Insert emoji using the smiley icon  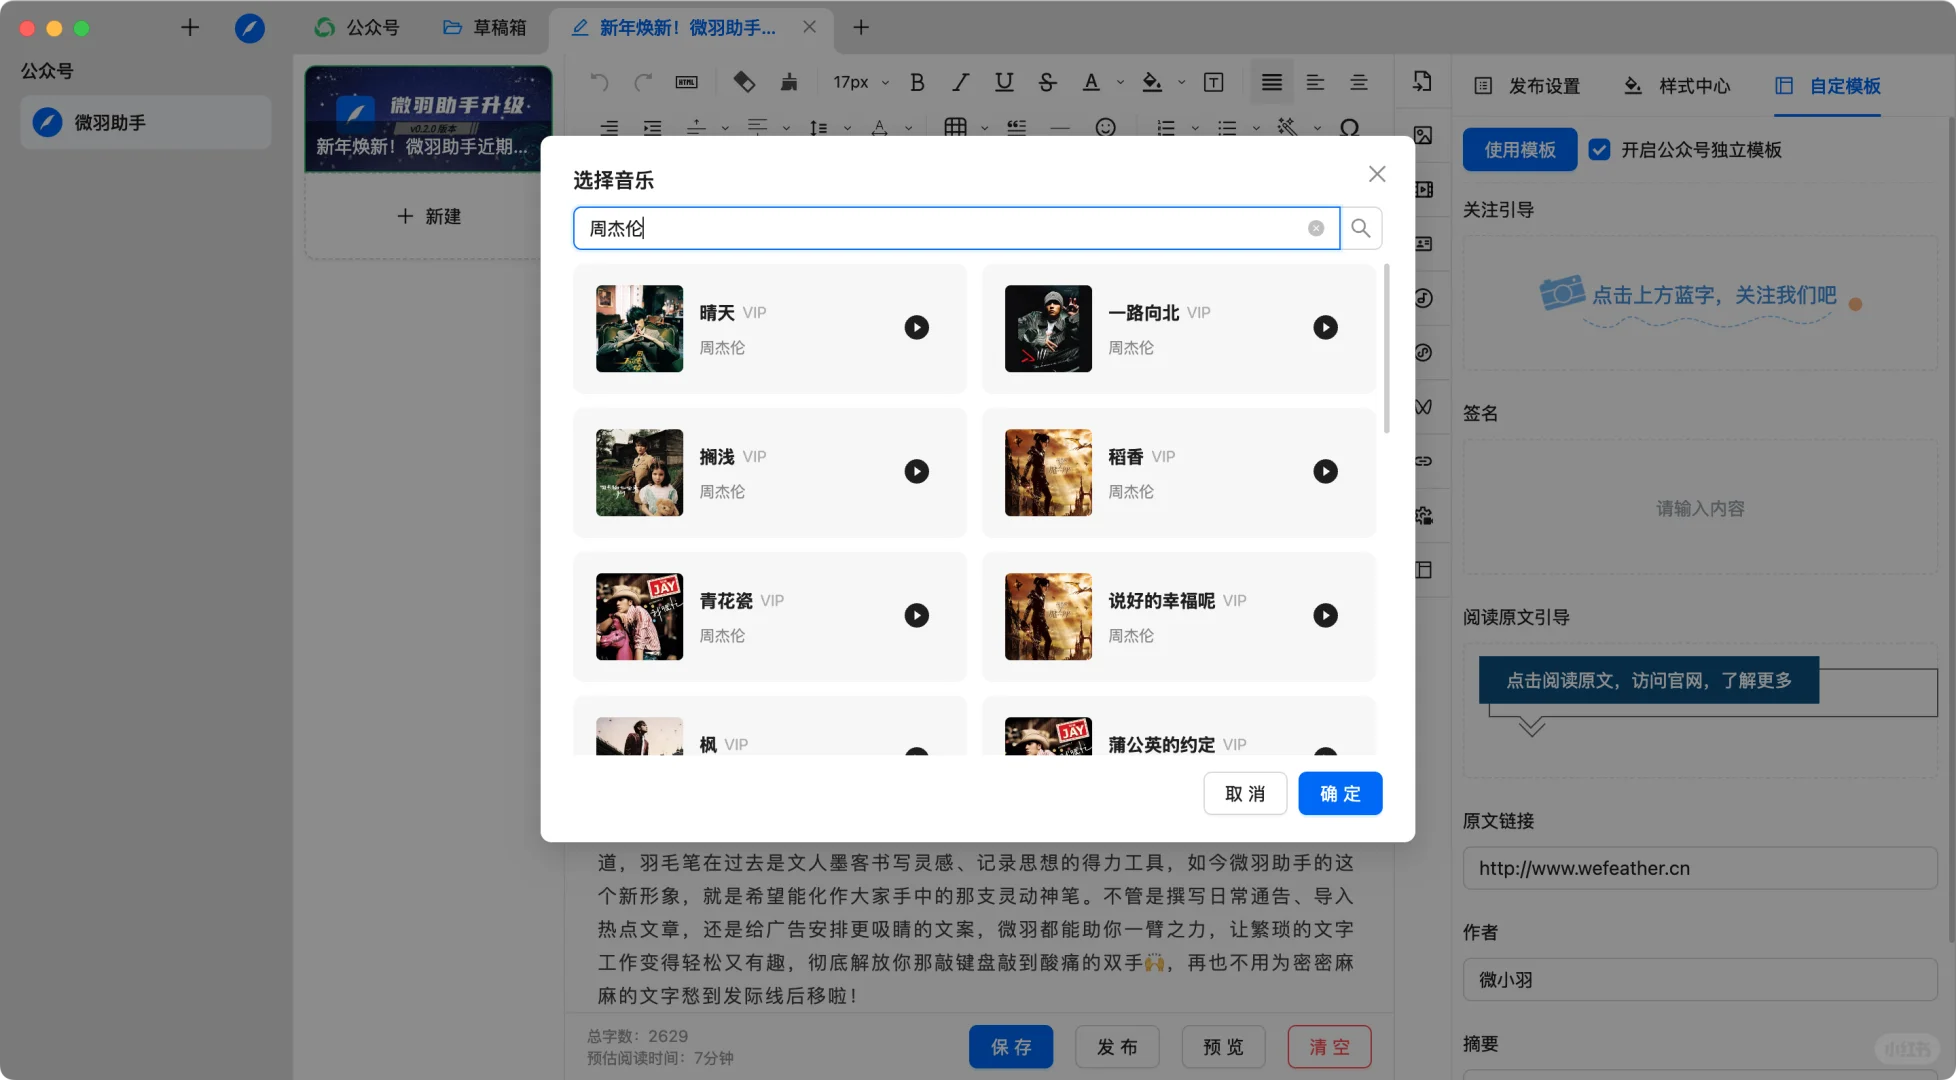(1105, 127)
